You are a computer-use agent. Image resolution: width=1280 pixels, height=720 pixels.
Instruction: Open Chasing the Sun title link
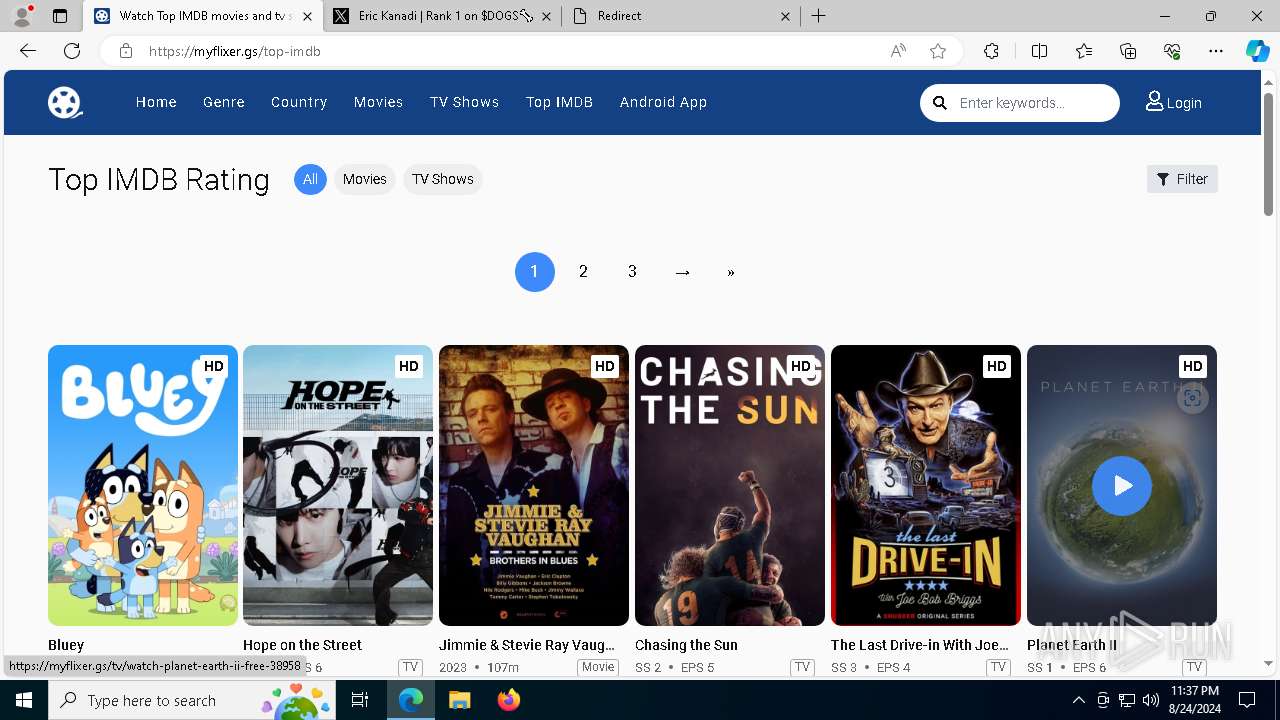(x=686, y=645)
